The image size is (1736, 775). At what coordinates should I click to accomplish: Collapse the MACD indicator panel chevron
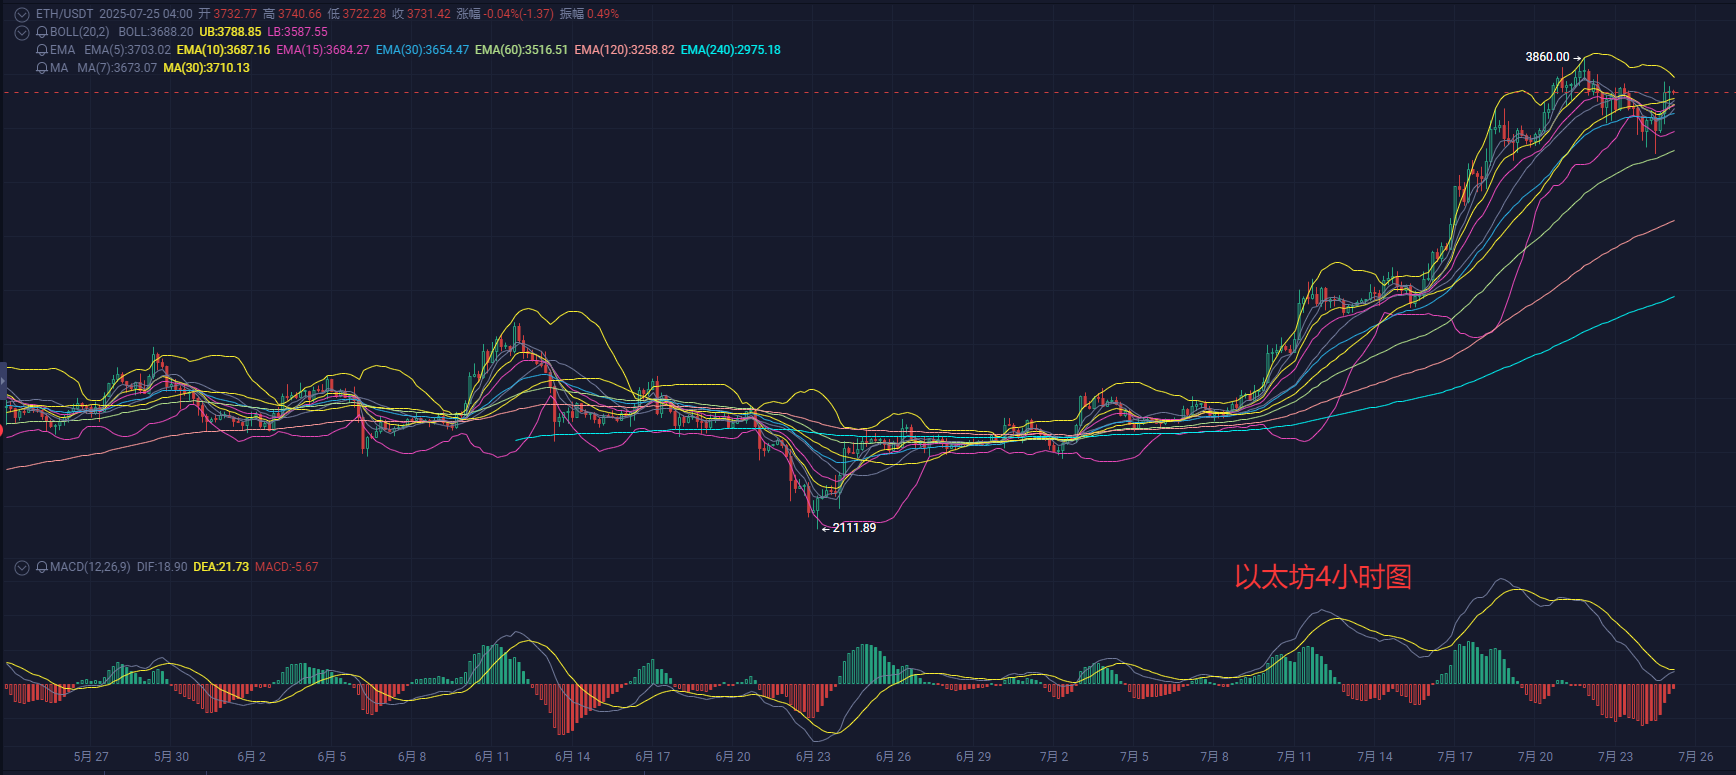tap(21, 567)
